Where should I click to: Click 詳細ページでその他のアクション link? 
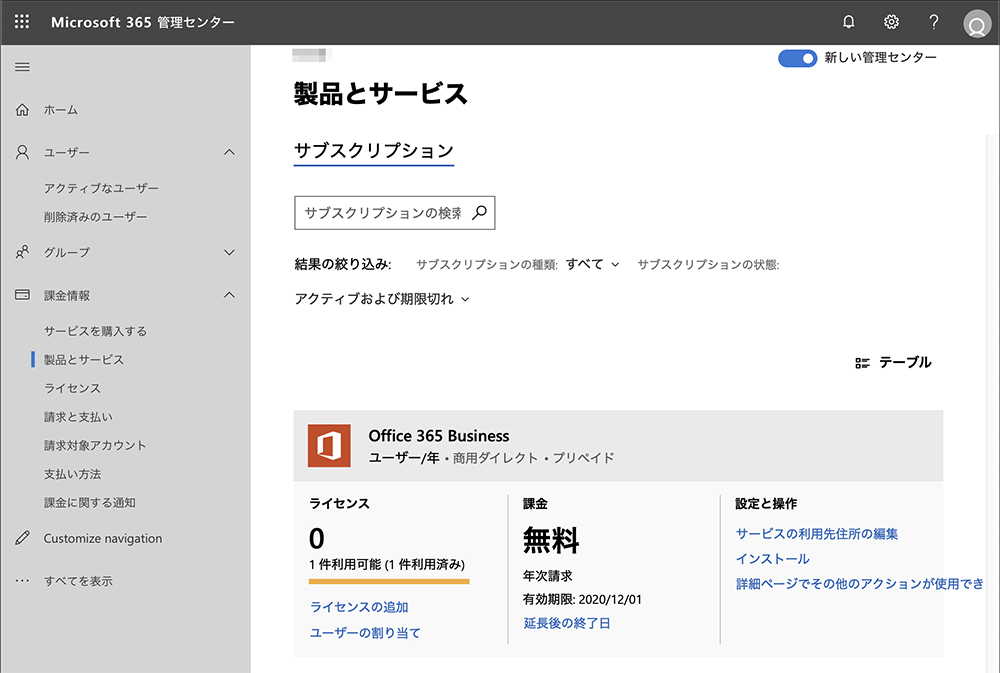coord(860,584)
